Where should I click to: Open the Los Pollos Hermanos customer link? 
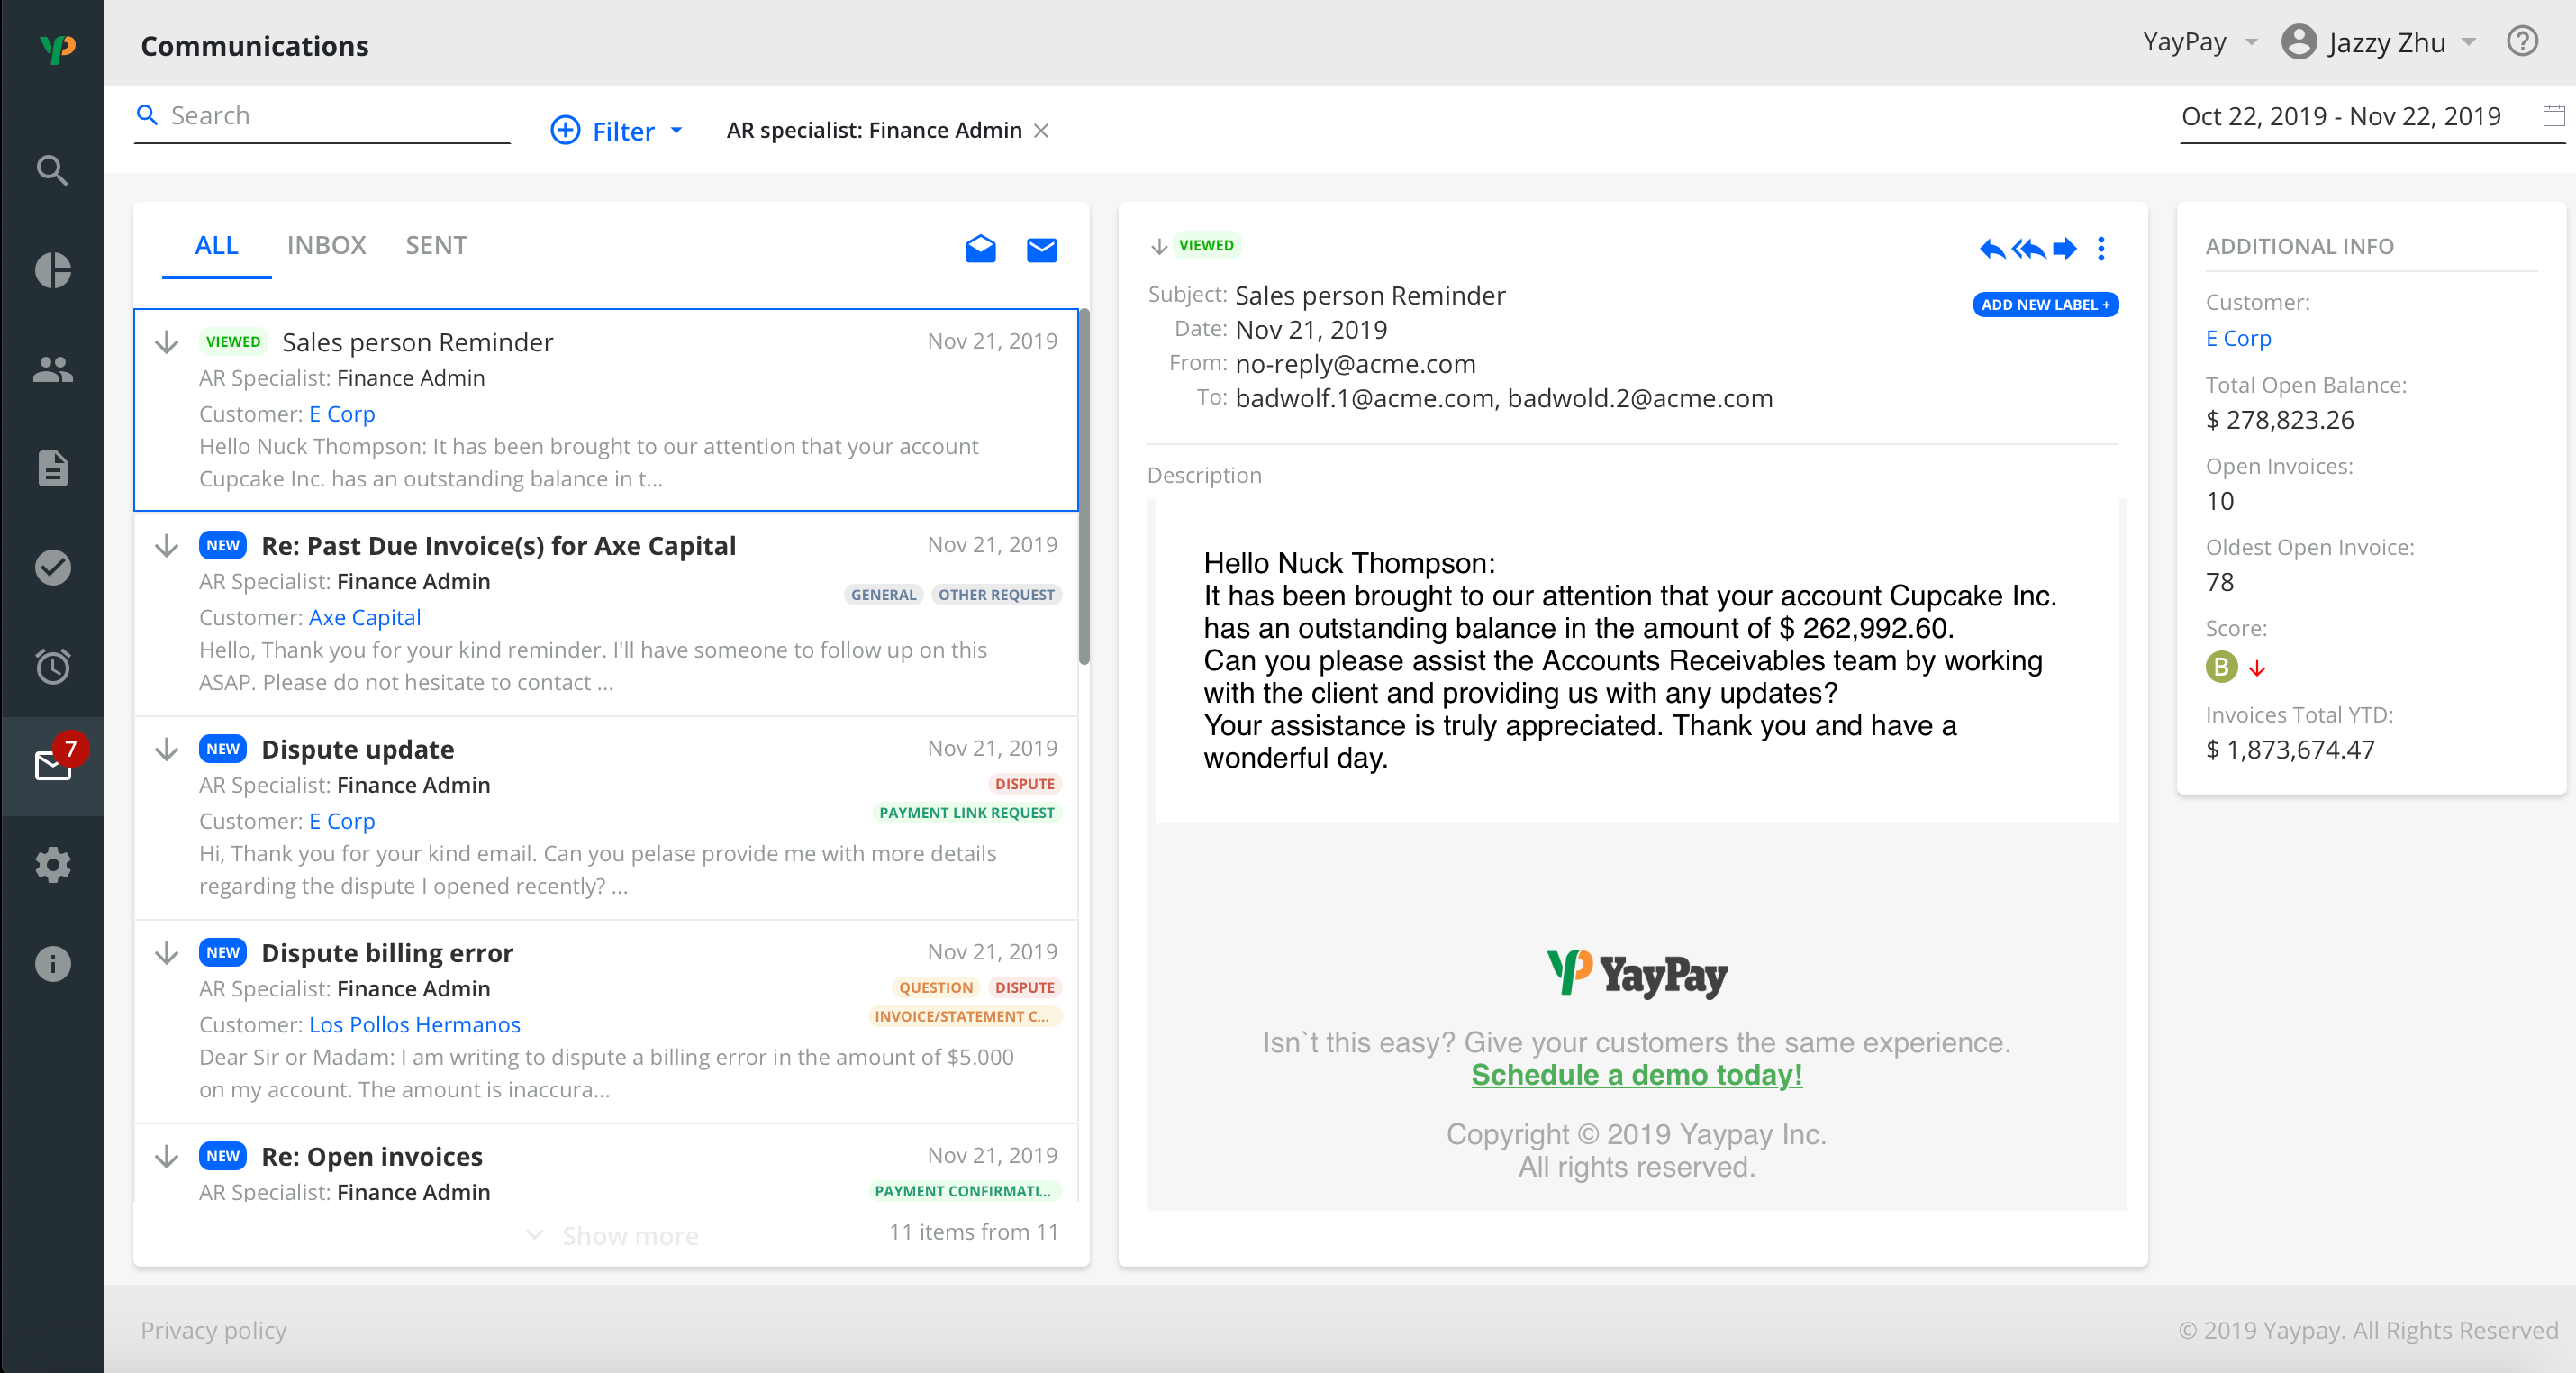415,1025
